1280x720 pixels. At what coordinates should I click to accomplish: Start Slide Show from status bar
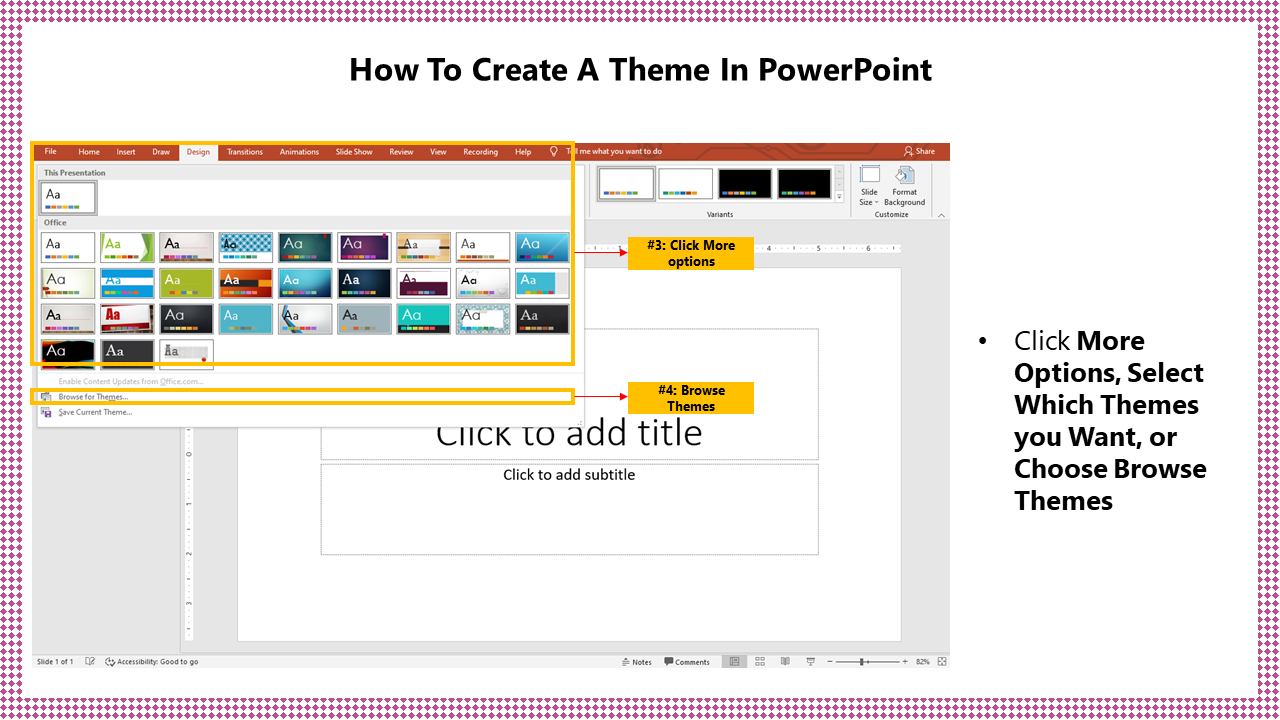(x=809, y=662)
